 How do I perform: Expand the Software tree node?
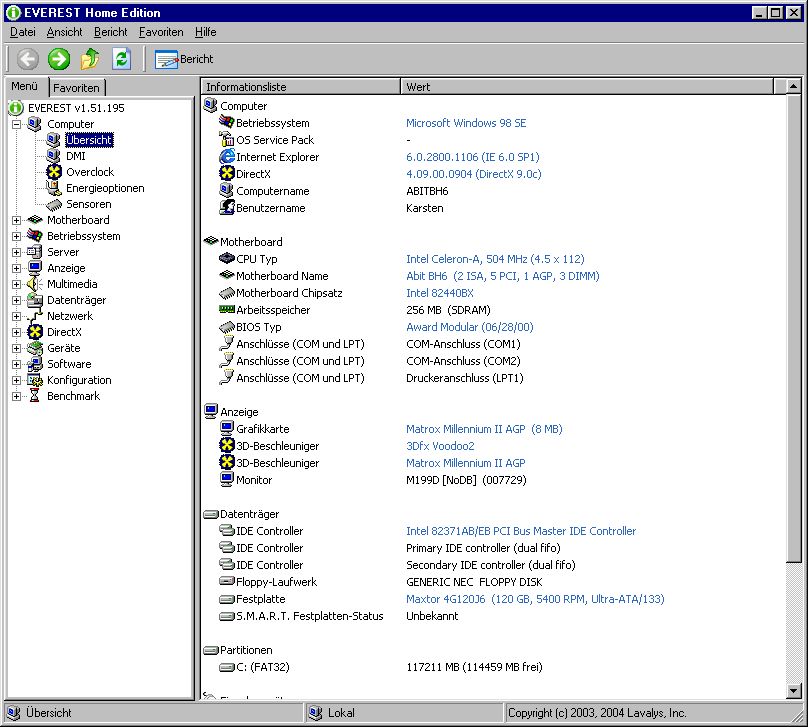point(16,364)
